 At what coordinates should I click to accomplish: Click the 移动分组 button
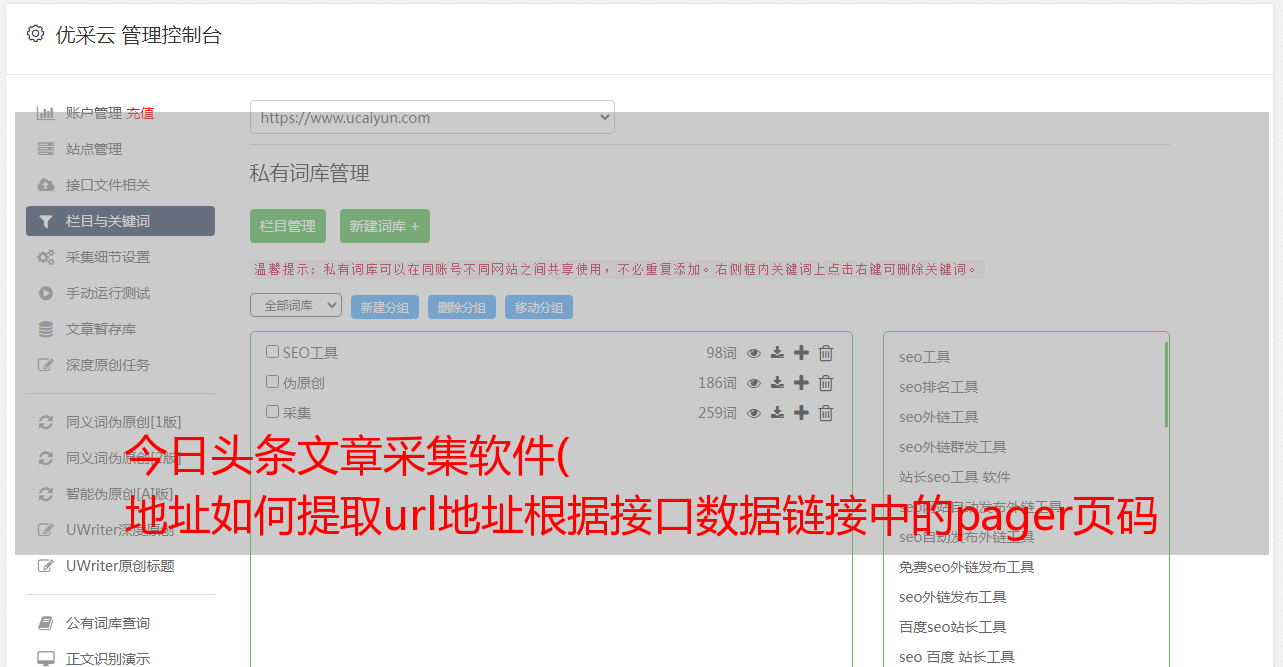pyautogui.click(x=539, y=307)
